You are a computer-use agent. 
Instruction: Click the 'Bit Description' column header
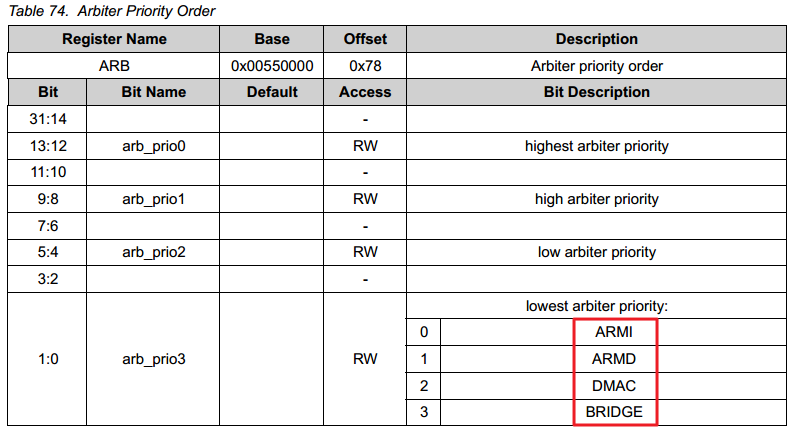596,92
